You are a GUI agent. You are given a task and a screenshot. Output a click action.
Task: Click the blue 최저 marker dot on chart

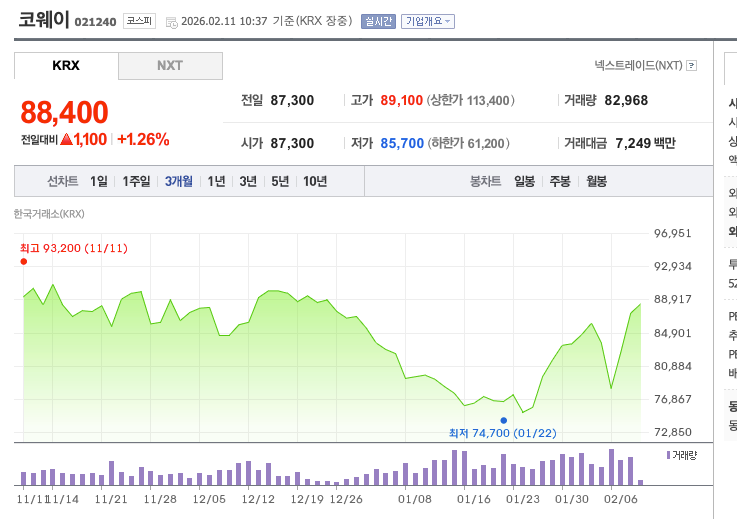click(504, 420)
